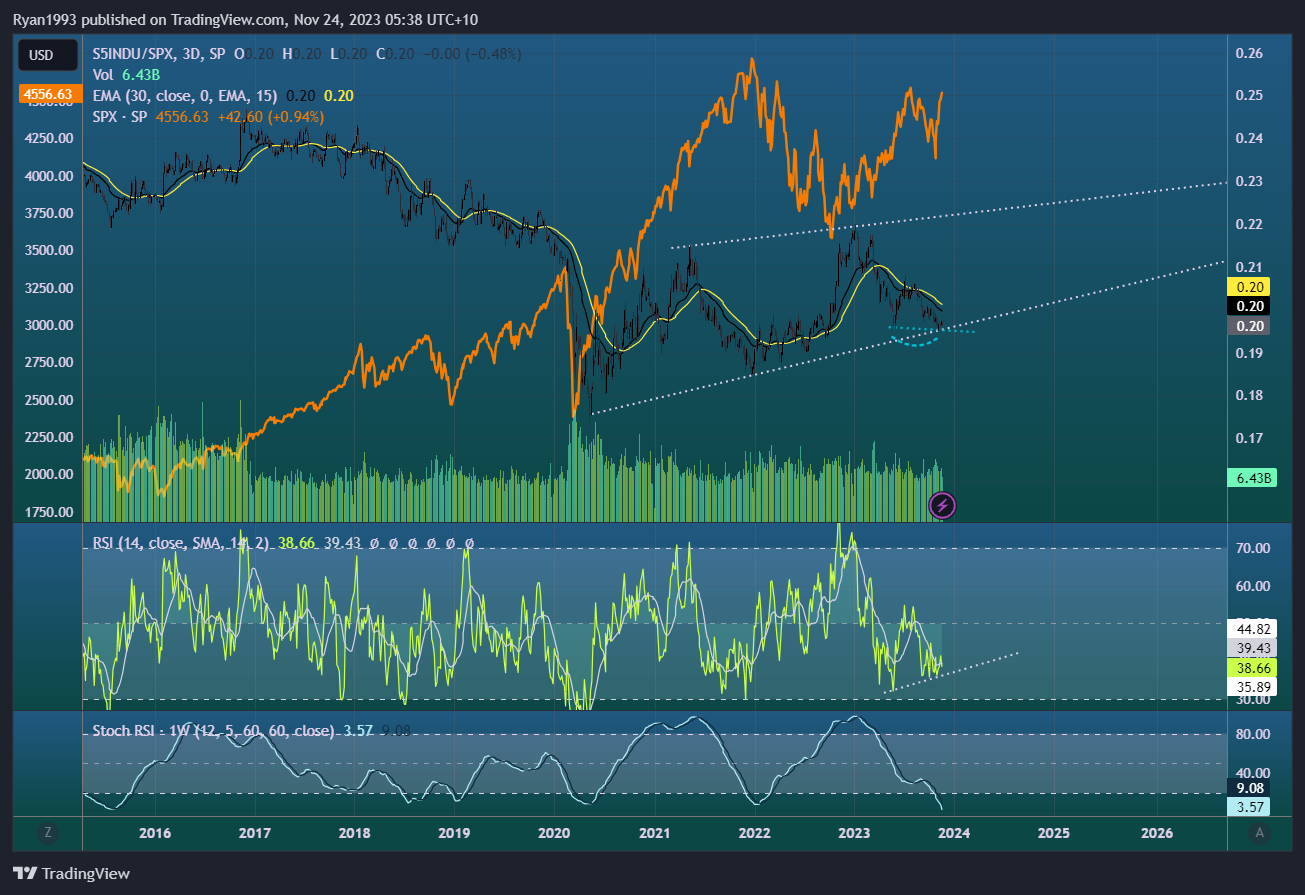This screenshot has height=895, width=1305.
Task: Select the S5INDU/SPX, 3D, SP legend title
Action: tap(161, 54)
